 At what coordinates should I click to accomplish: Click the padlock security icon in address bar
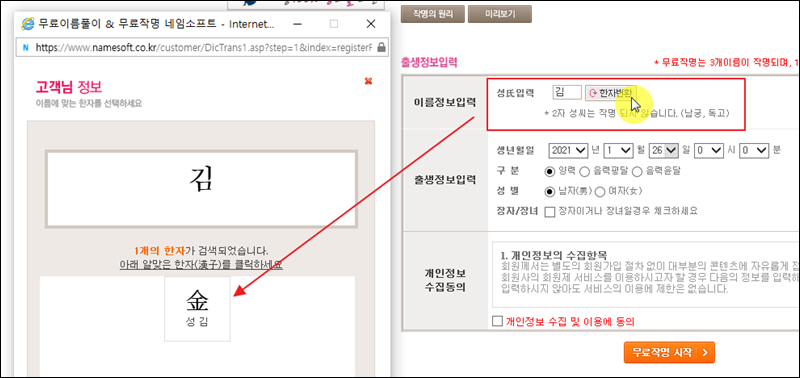pos(381,47)
